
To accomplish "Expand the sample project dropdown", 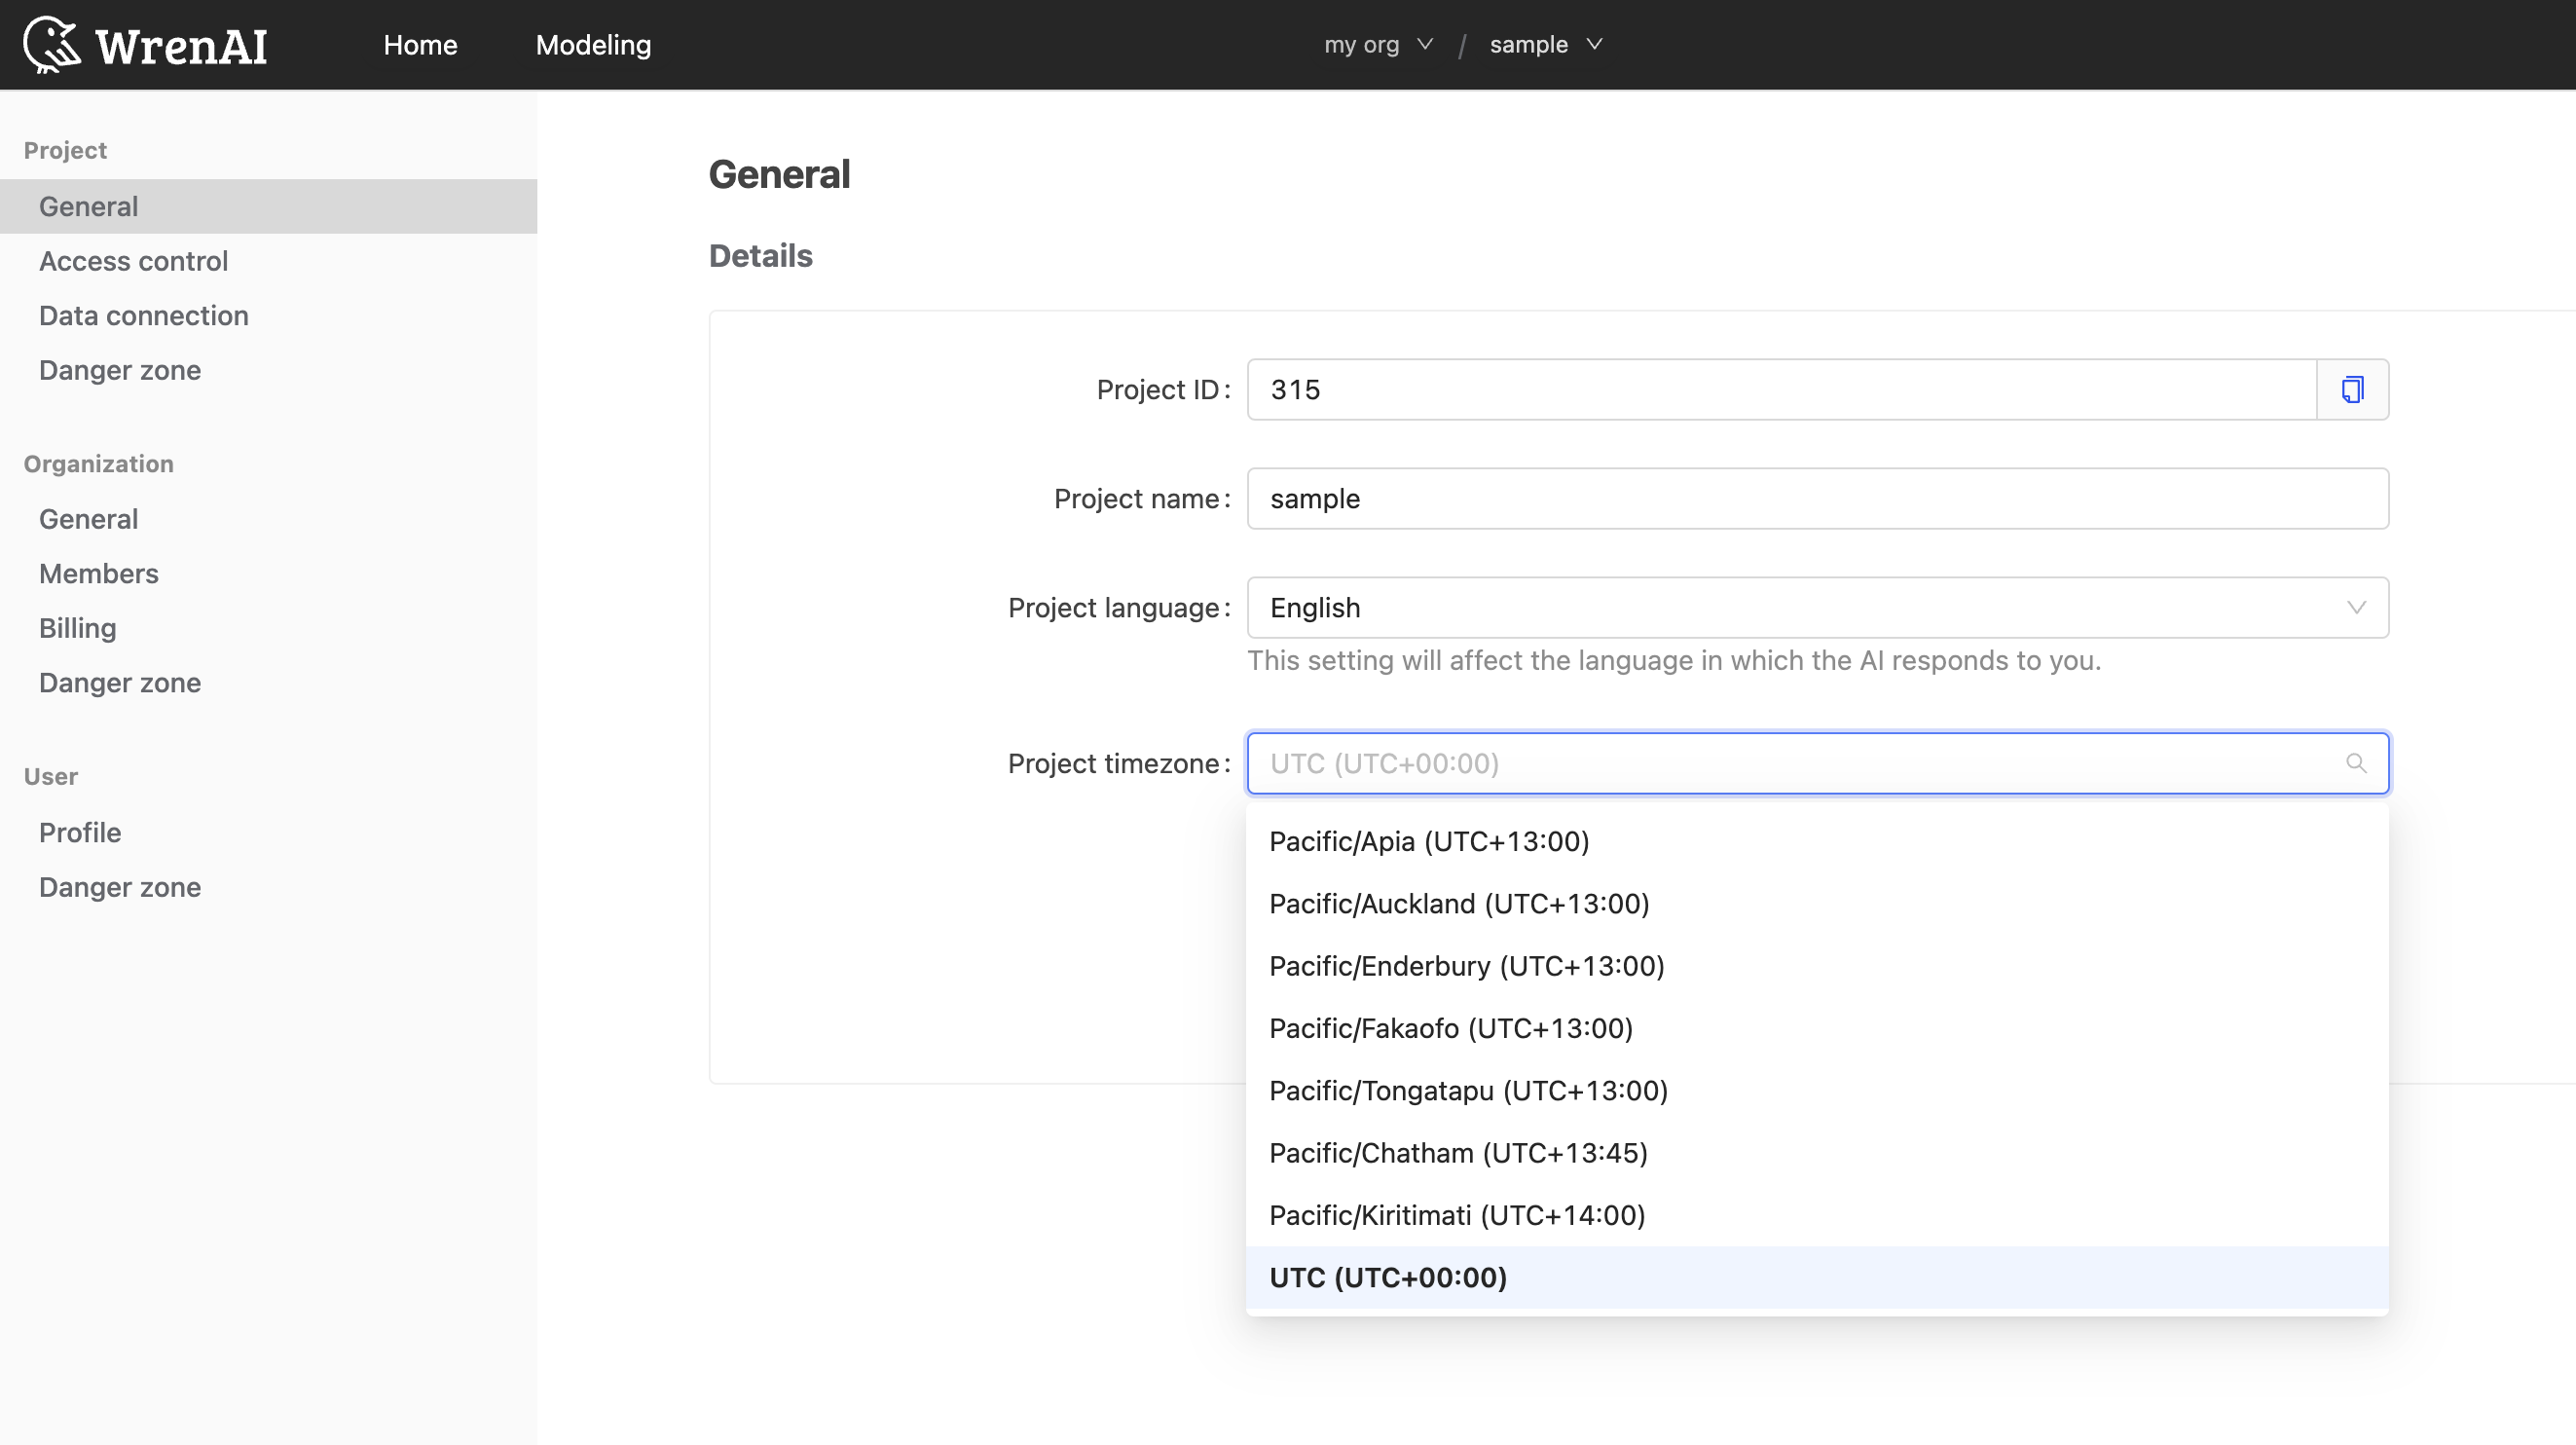I will click(1543, 44).
